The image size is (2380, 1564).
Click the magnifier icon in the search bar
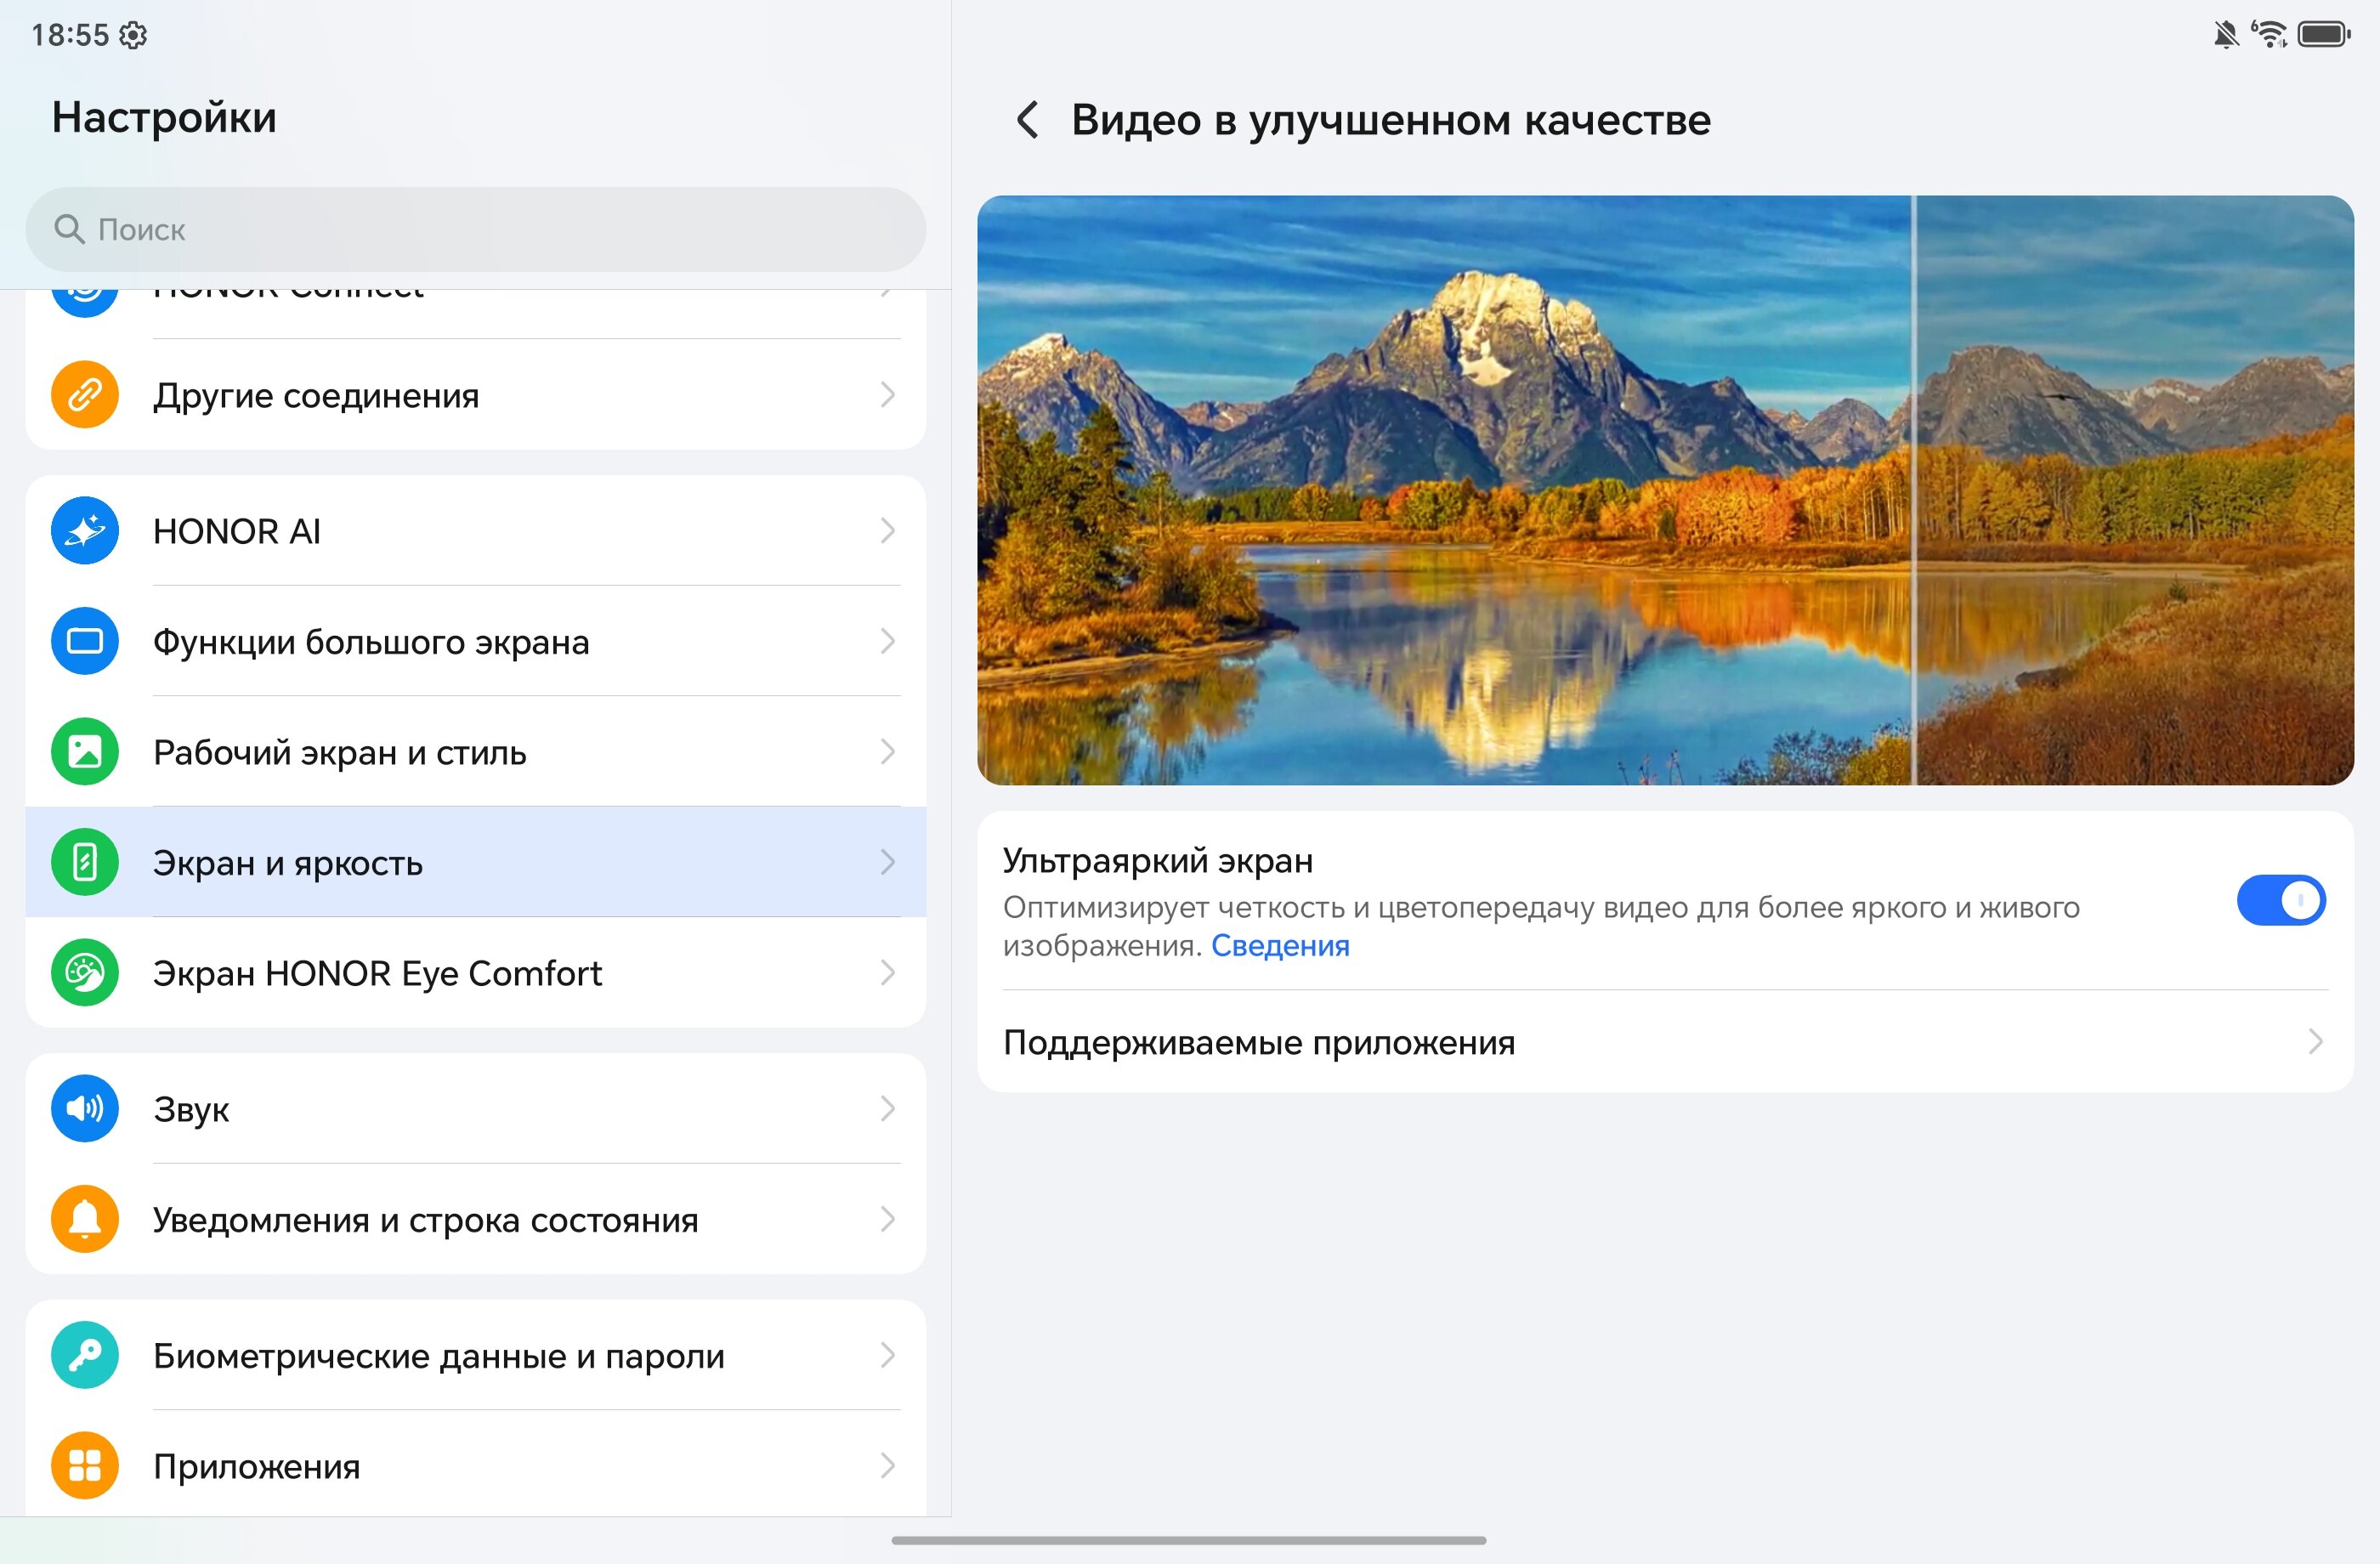pyautogui.click(x=69, y=229)
